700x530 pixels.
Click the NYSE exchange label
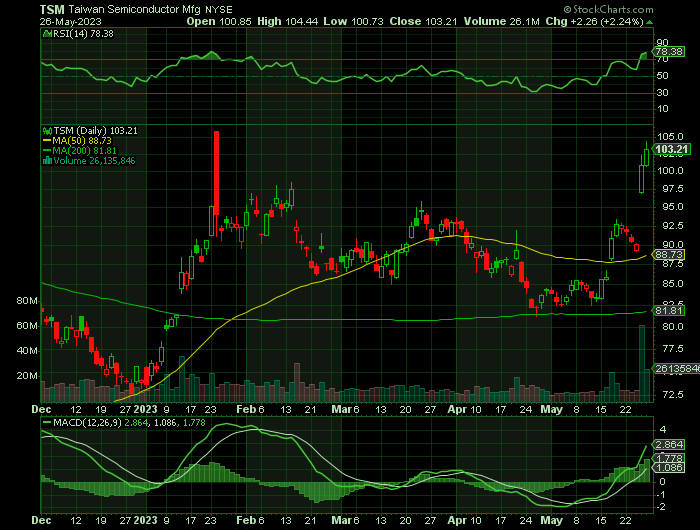coord(219,10)
